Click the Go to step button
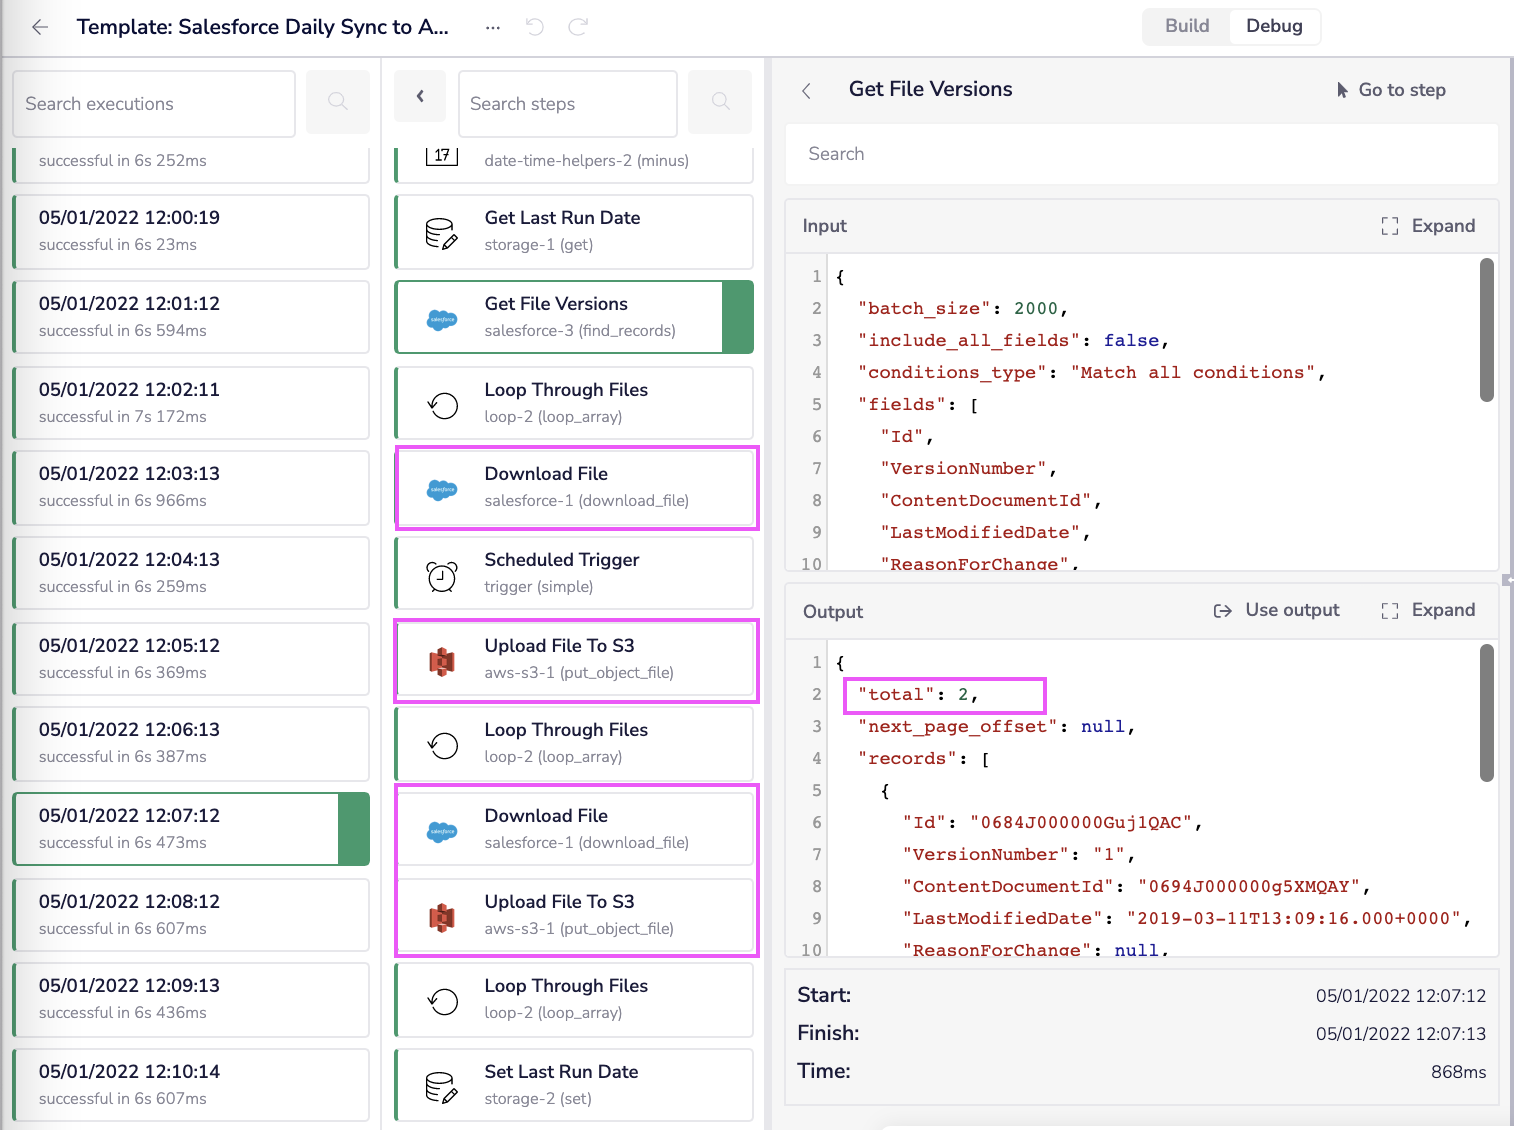Screen dimensions: 1514x1130 (1391, 90)
